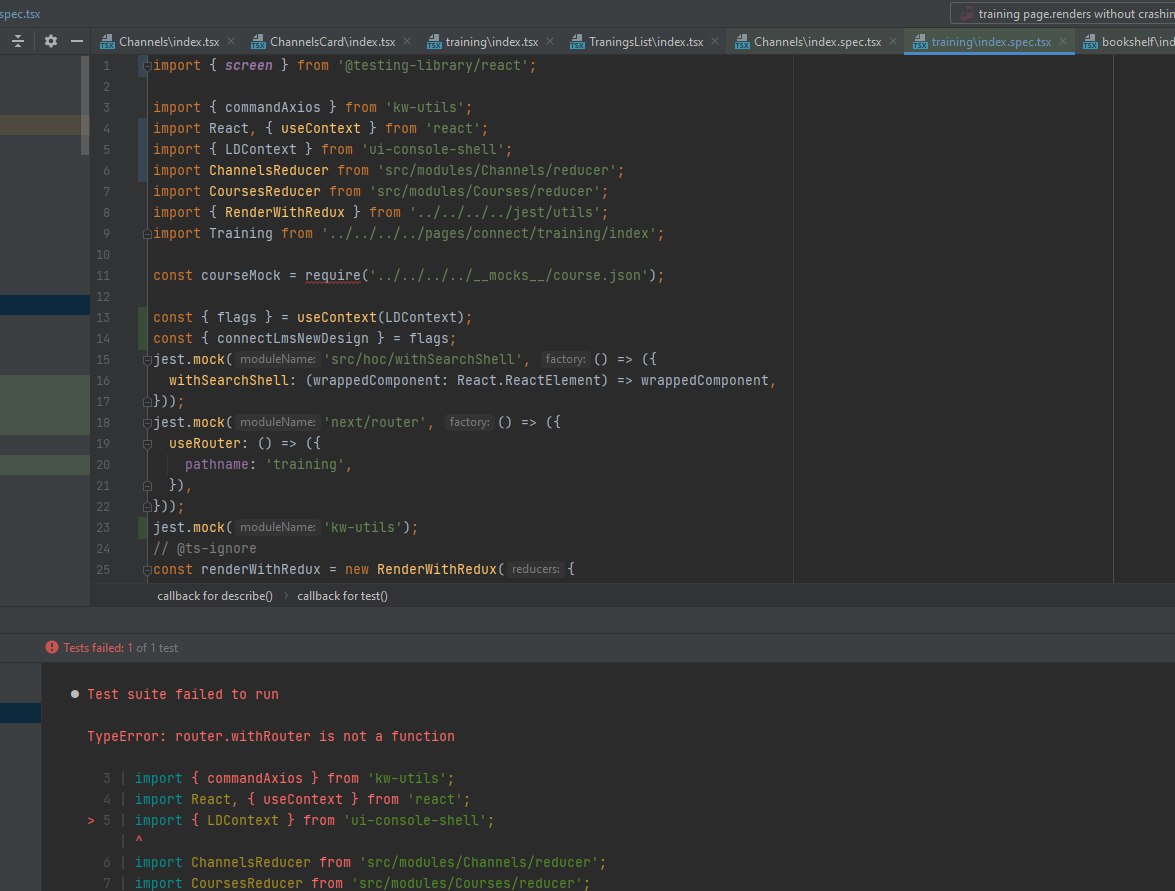Click 'callback for describe()' breadcrumb
The image size is (1175, 891).
[214, 596]
